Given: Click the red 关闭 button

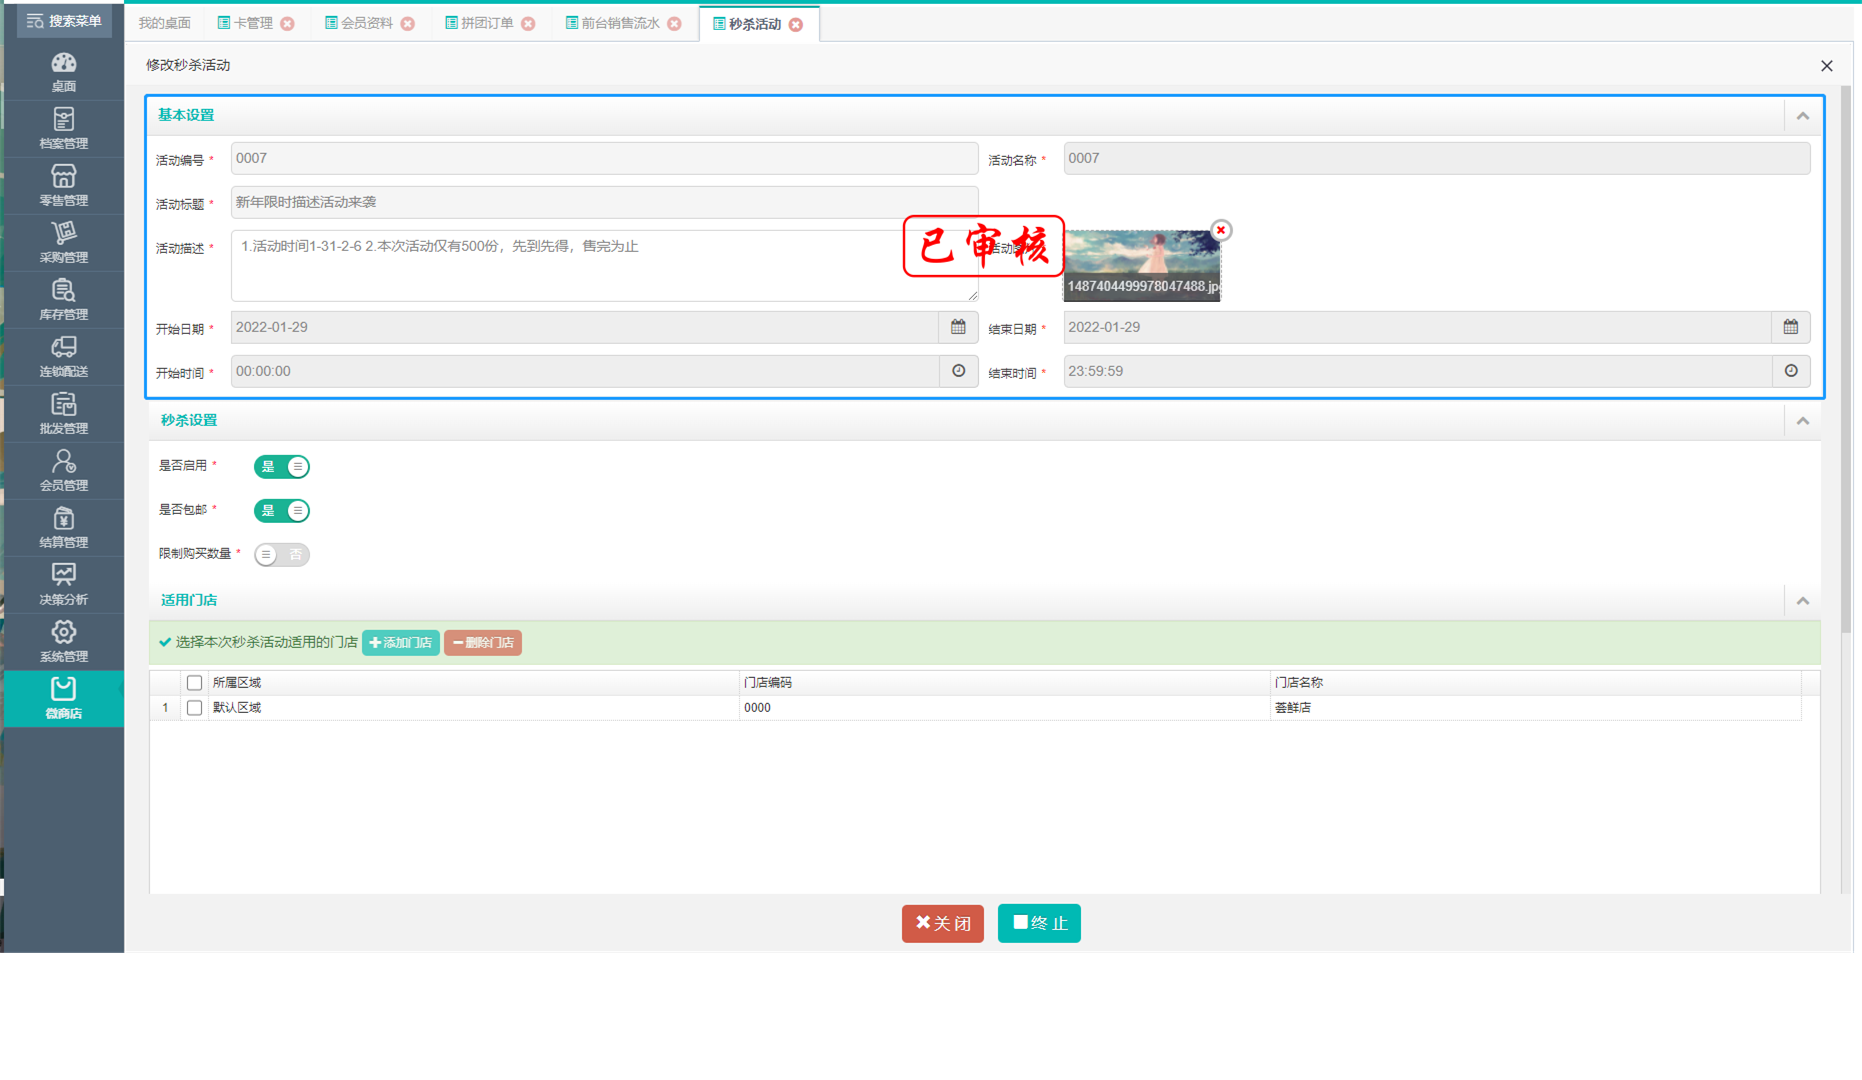Looking at the screenshot, I should tap(943, 923).
